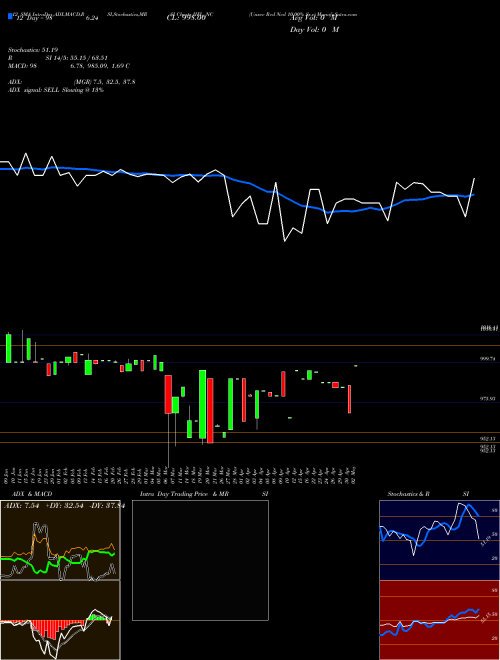Click the '-DY: 37.84' value in ADX panel
500x660 pixels.
point(106,506)
